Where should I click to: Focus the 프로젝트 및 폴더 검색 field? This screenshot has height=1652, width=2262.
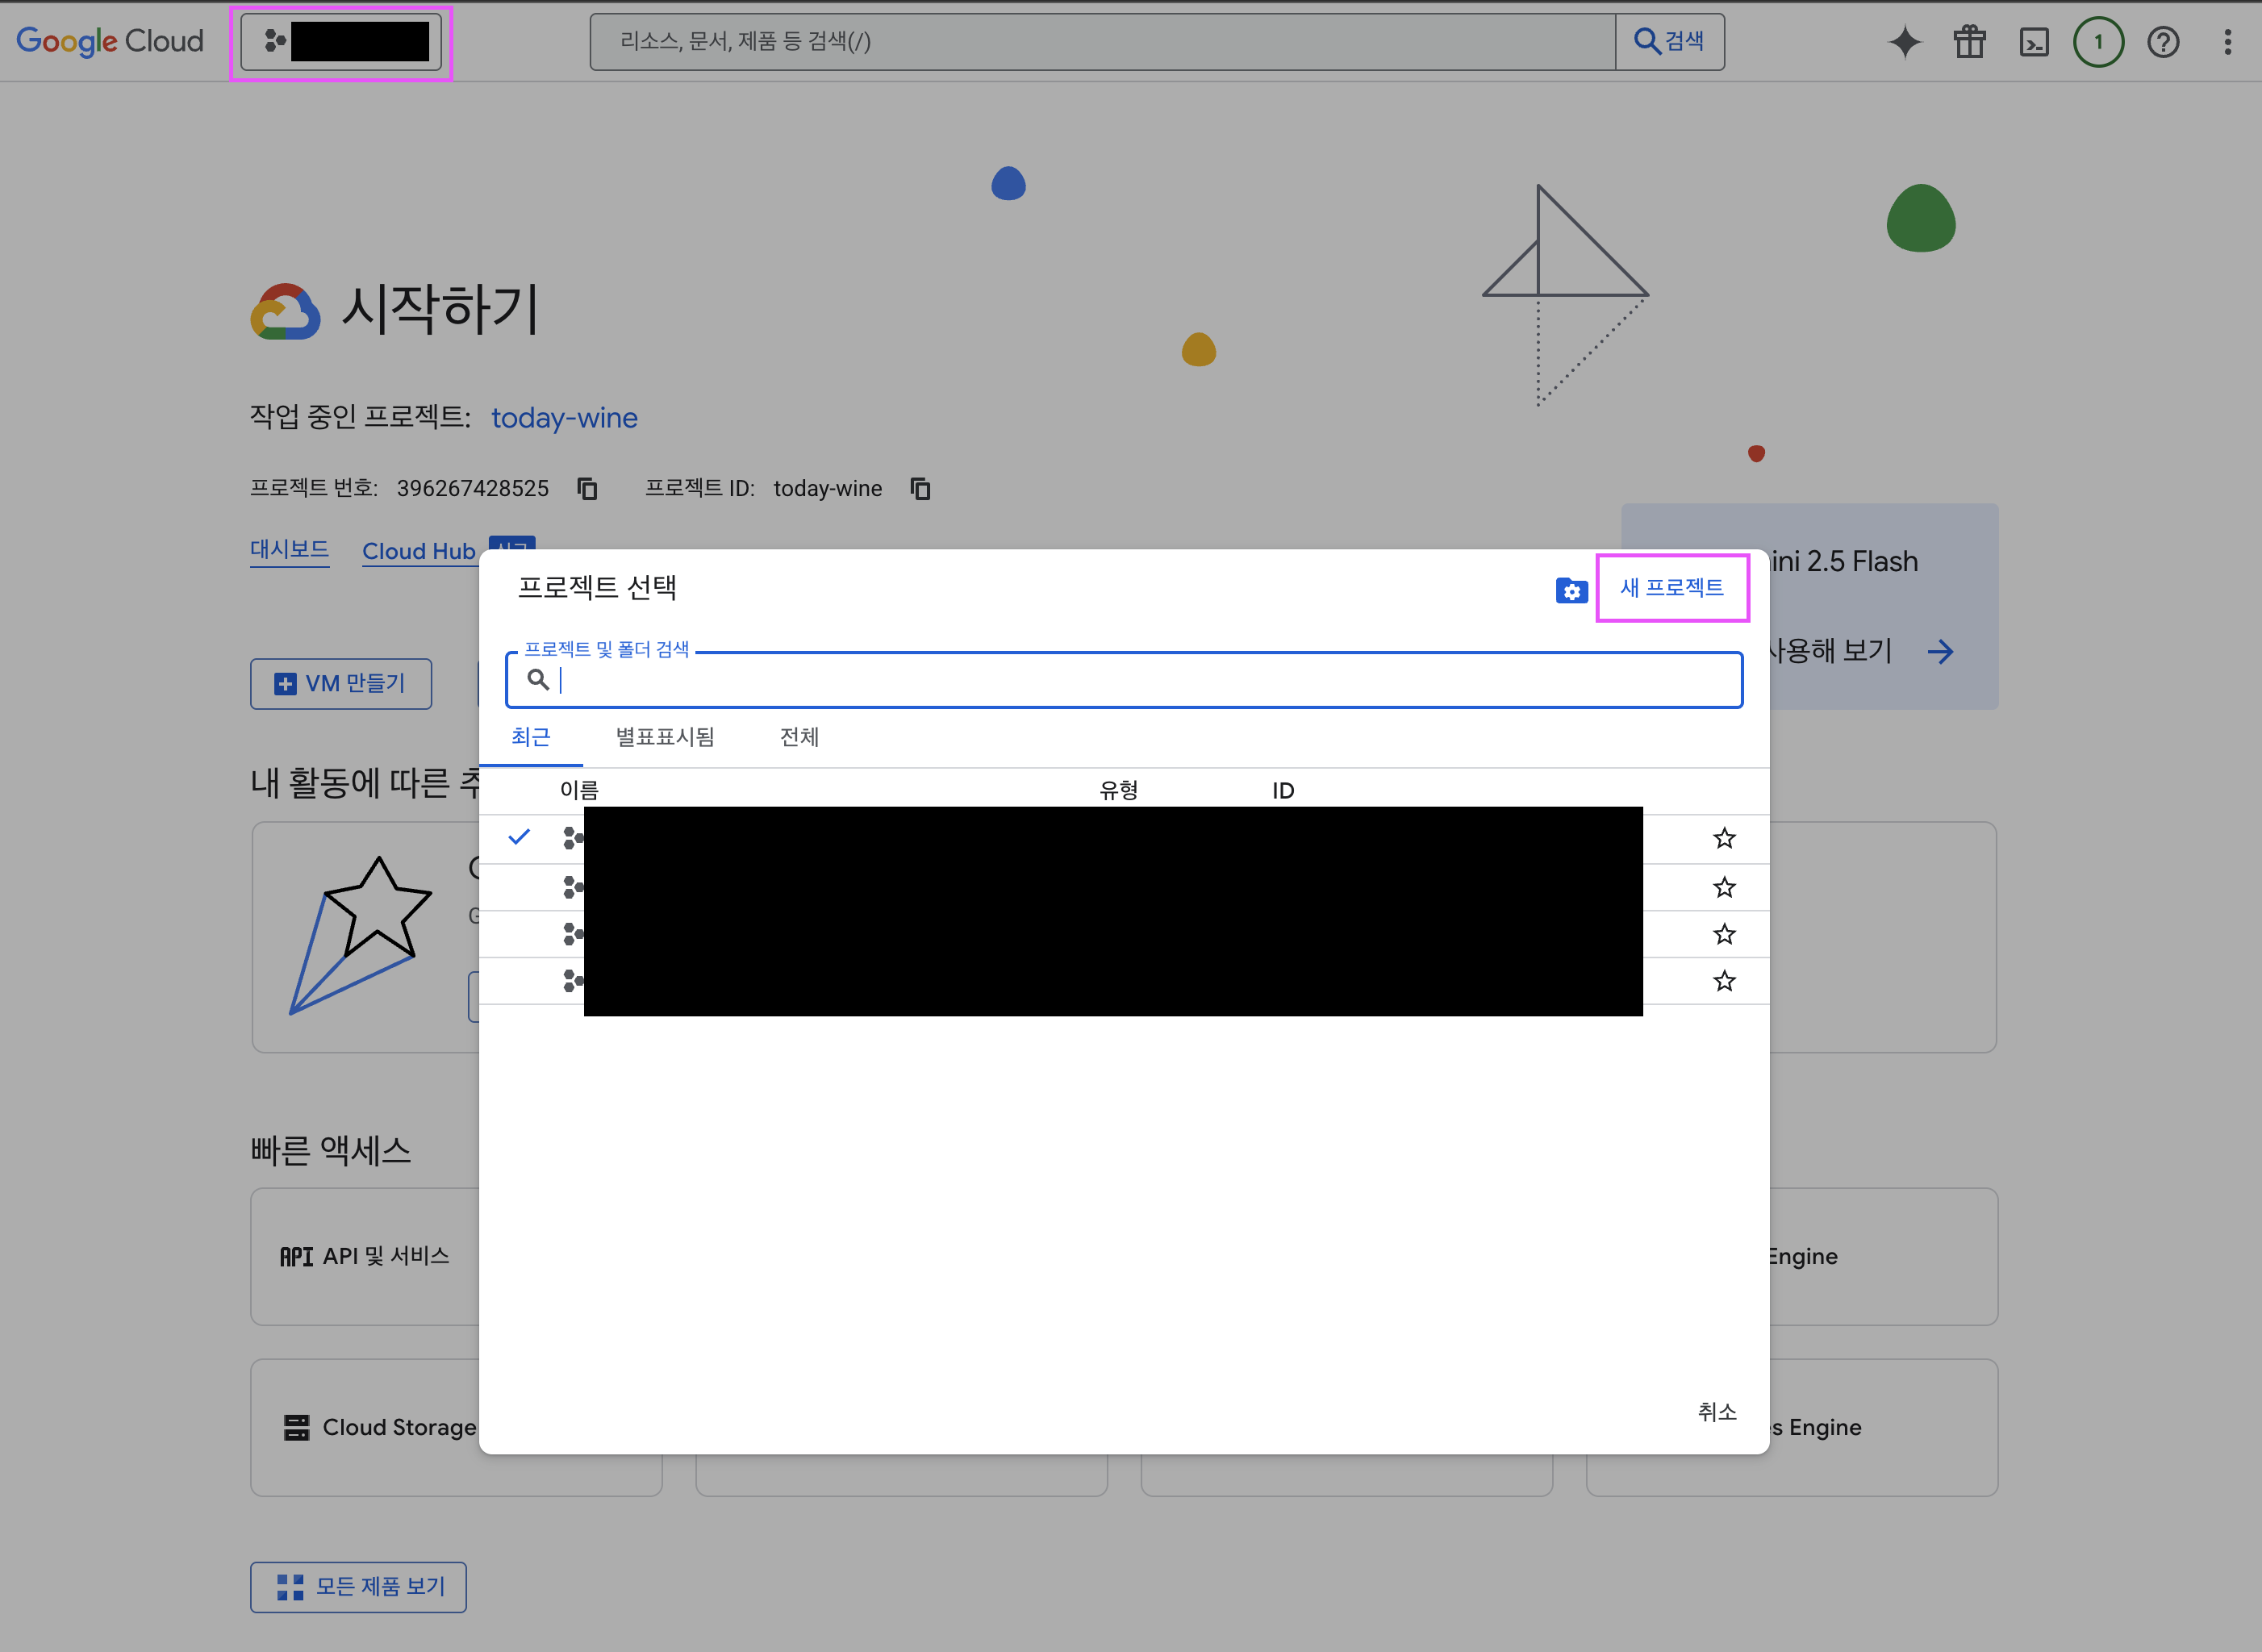[1140, 680]
